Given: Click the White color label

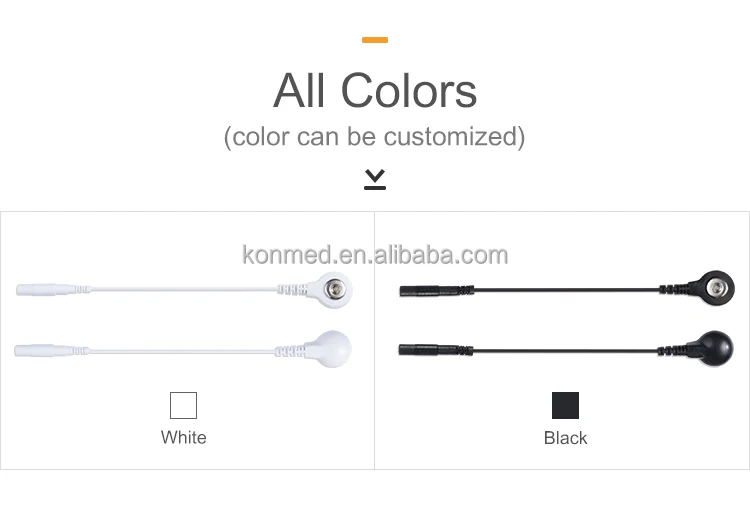Looking at the screenshot, I should [183, 437].
